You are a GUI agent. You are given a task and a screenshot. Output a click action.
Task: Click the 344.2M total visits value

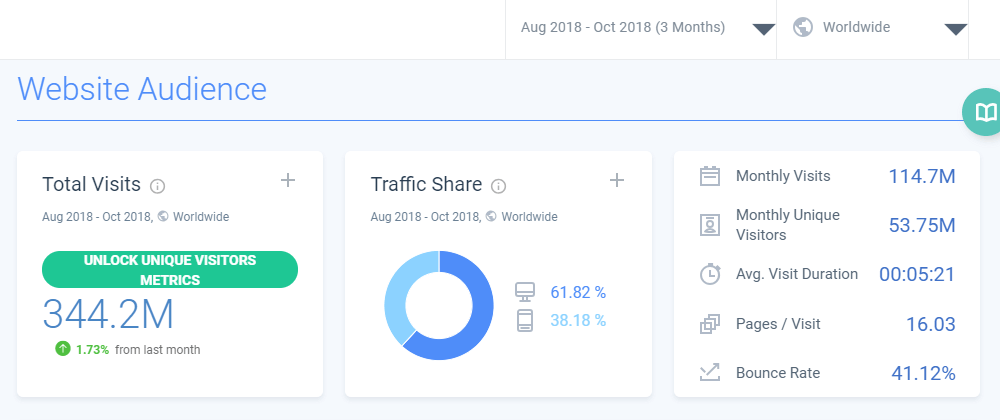click(x=108, y=314)
